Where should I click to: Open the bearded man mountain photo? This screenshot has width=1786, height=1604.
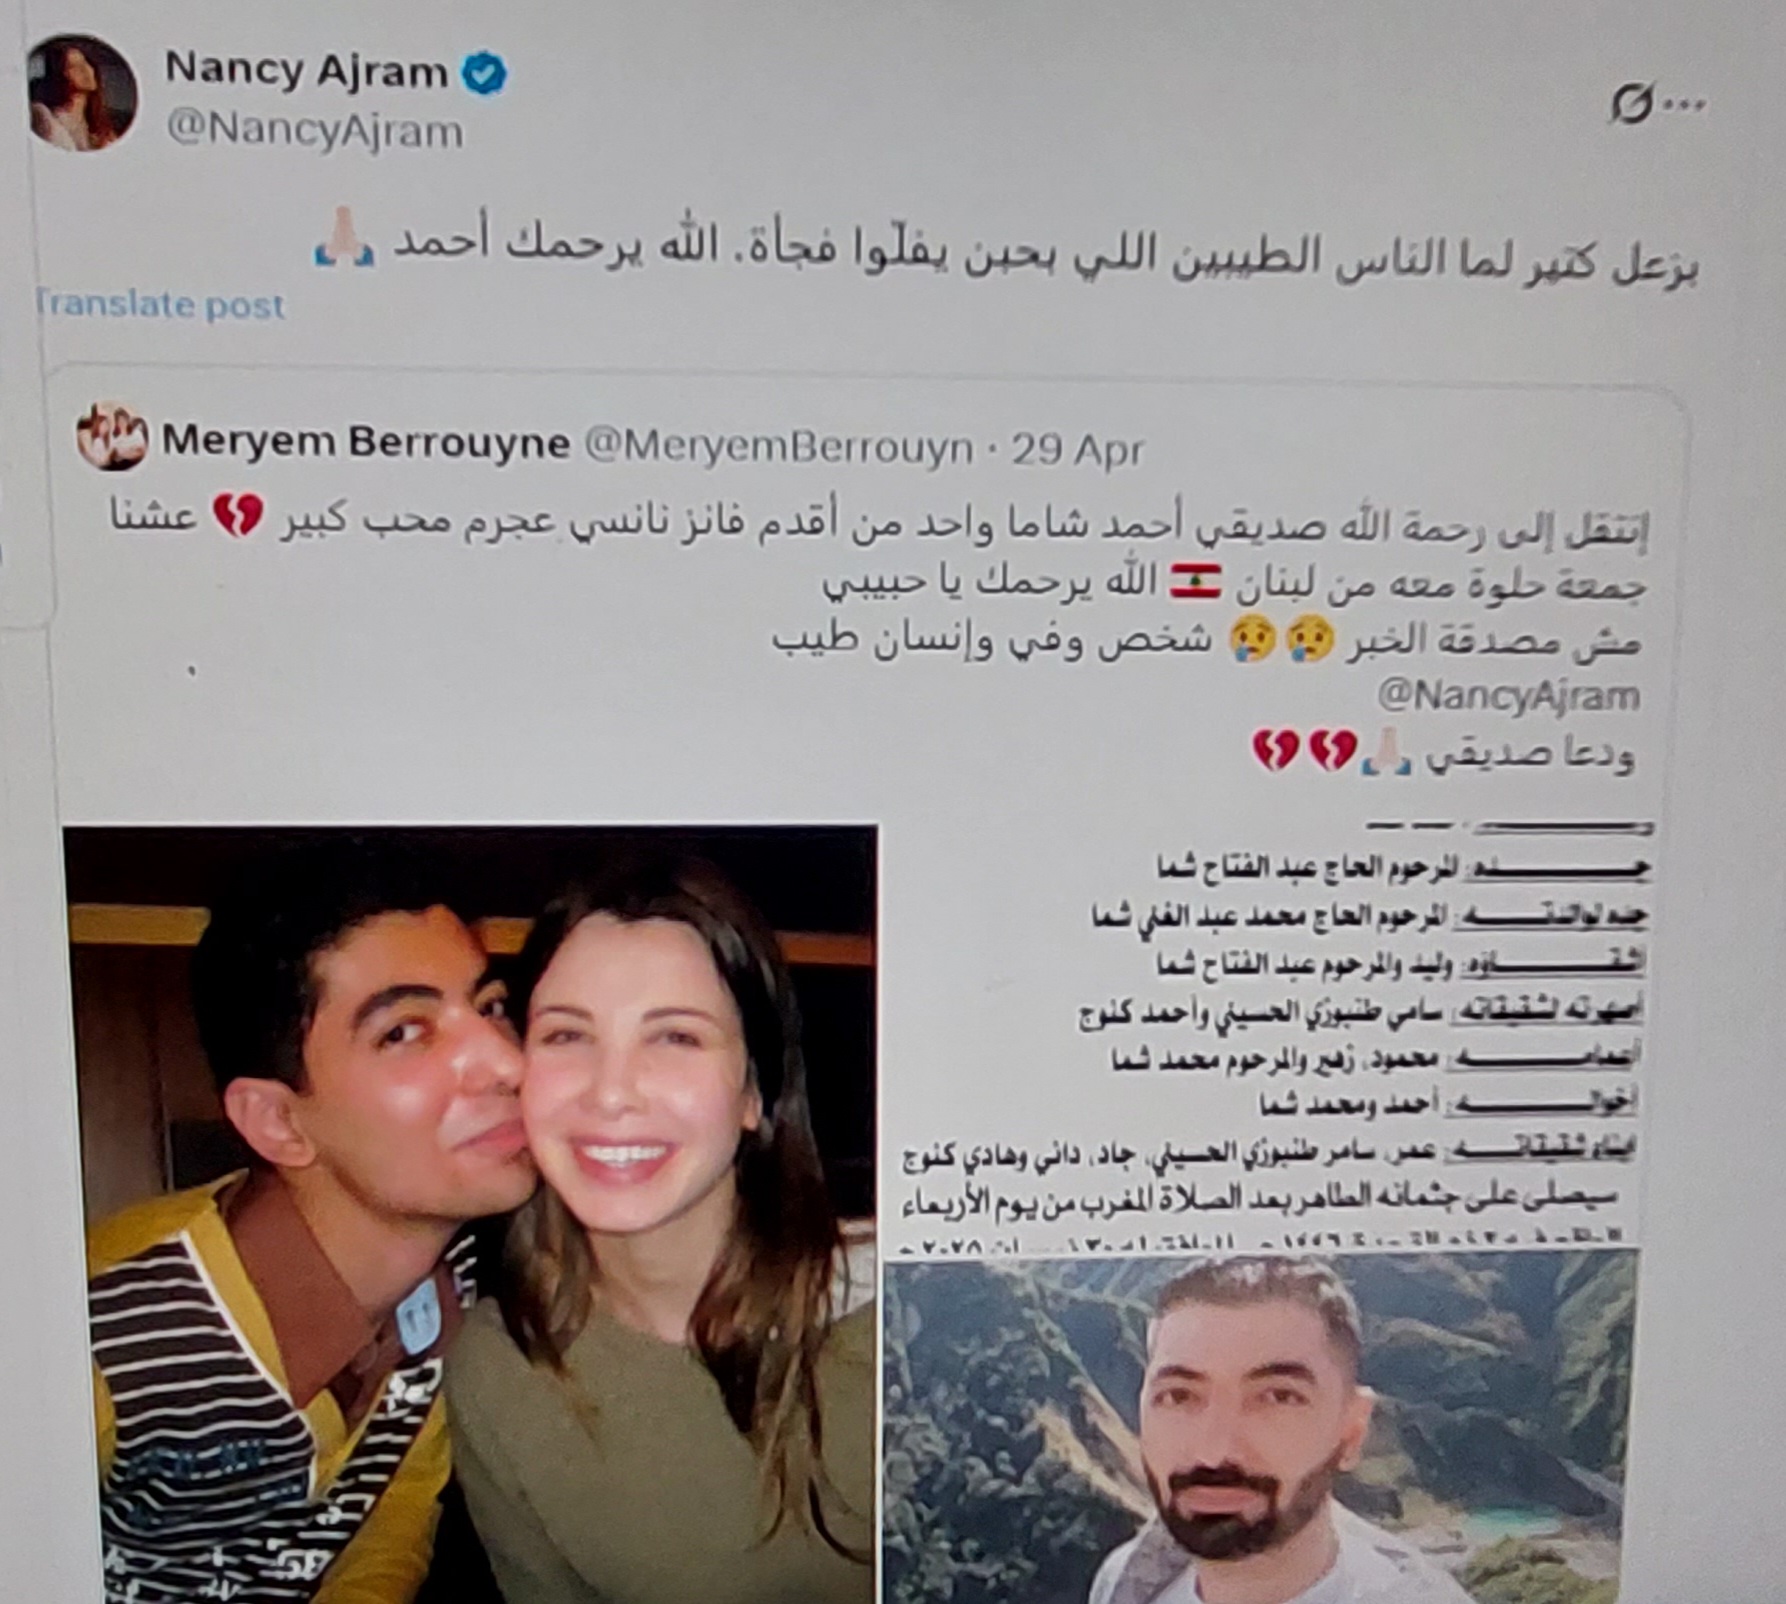[1260, 1428]
